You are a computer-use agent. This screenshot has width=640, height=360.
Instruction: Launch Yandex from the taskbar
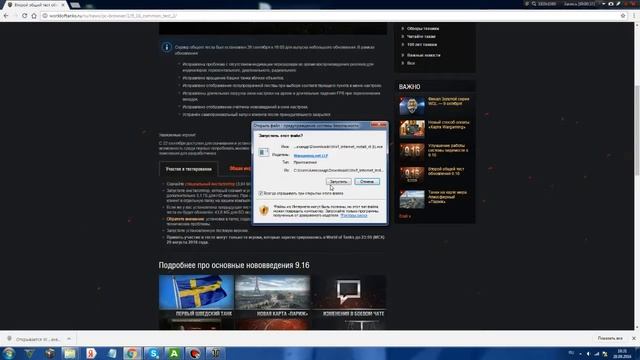tap(91, 353)
